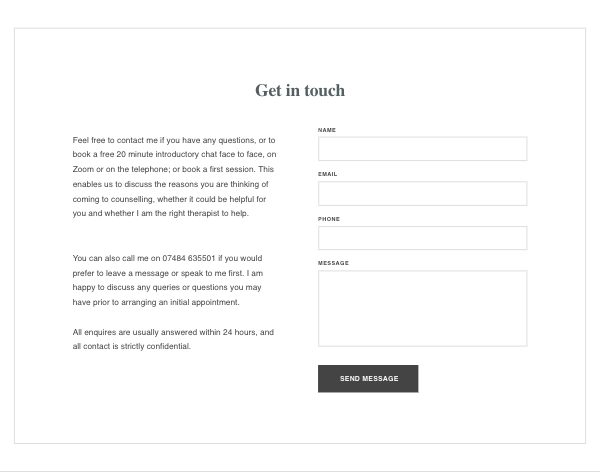Click the phone number 07484 635501

(189, 258)
